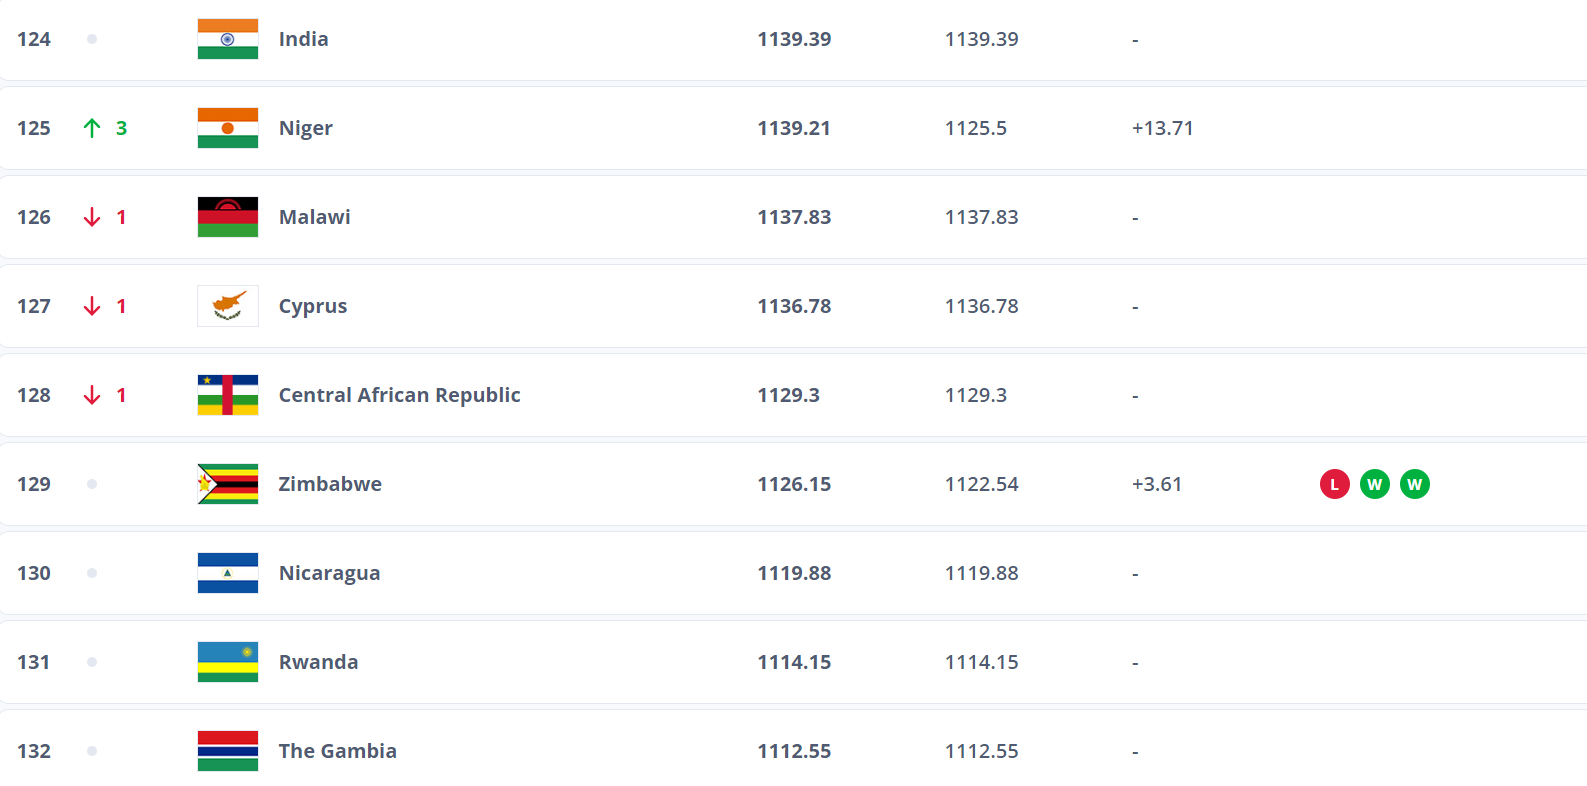This screenshot has width=1587, height=786.
Task: Click the Cyprus flag icon
Action: (x=228, y=306)
